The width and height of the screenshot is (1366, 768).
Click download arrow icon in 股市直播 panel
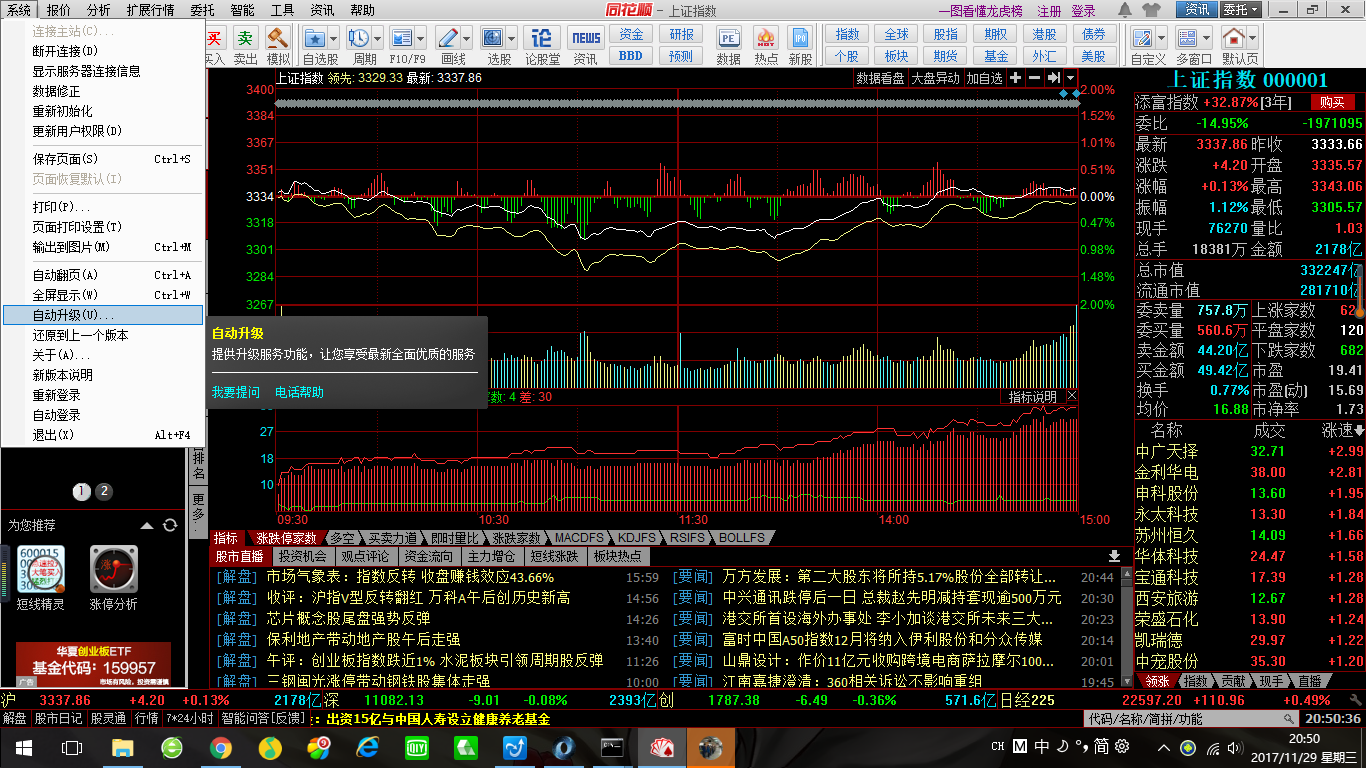coord(1114,556)
